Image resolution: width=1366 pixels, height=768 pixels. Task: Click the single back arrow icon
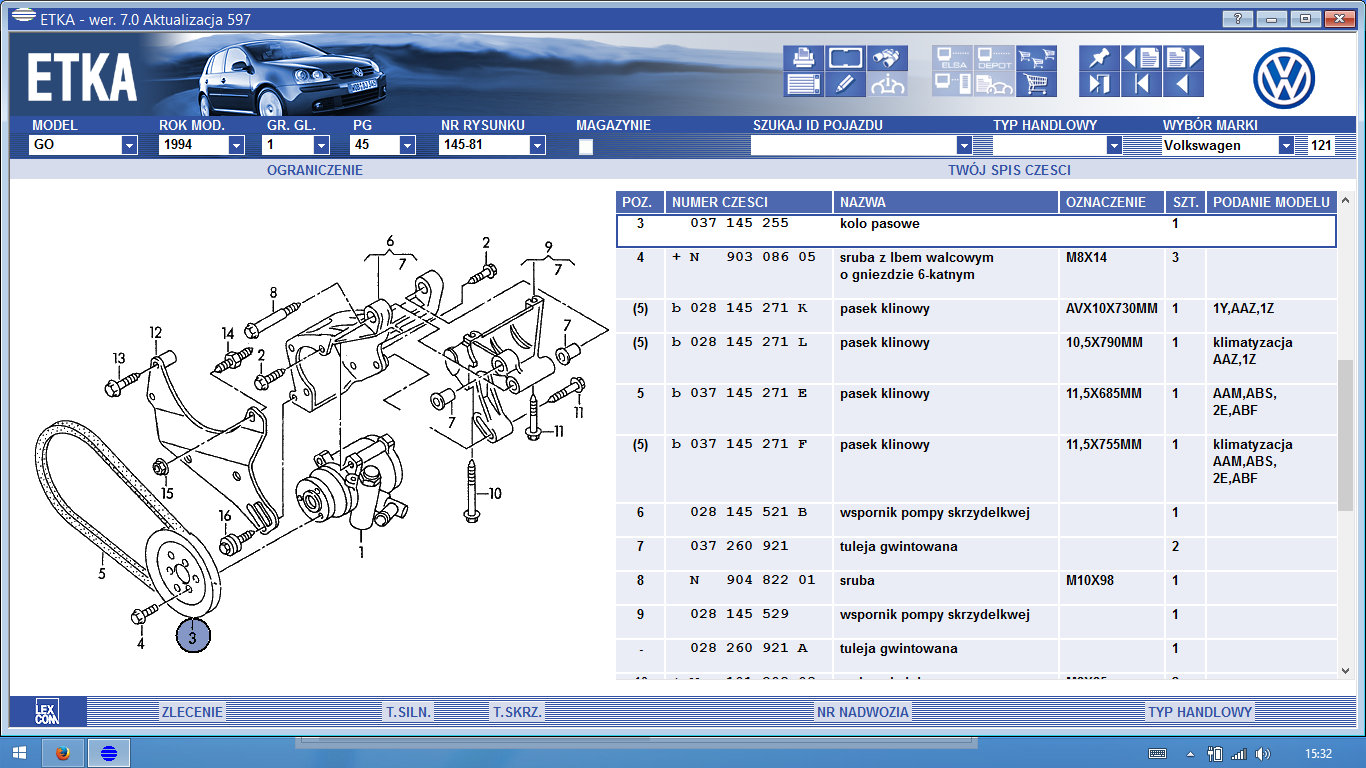pos(1182,84)
